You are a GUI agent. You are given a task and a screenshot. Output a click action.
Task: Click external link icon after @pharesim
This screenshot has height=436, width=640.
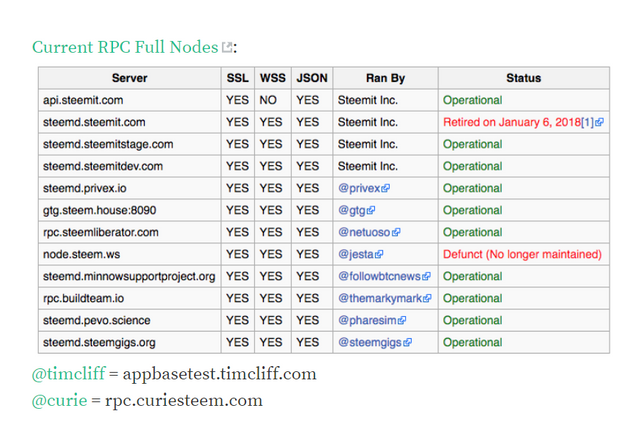pyautogui.click(x=402, y=320)
